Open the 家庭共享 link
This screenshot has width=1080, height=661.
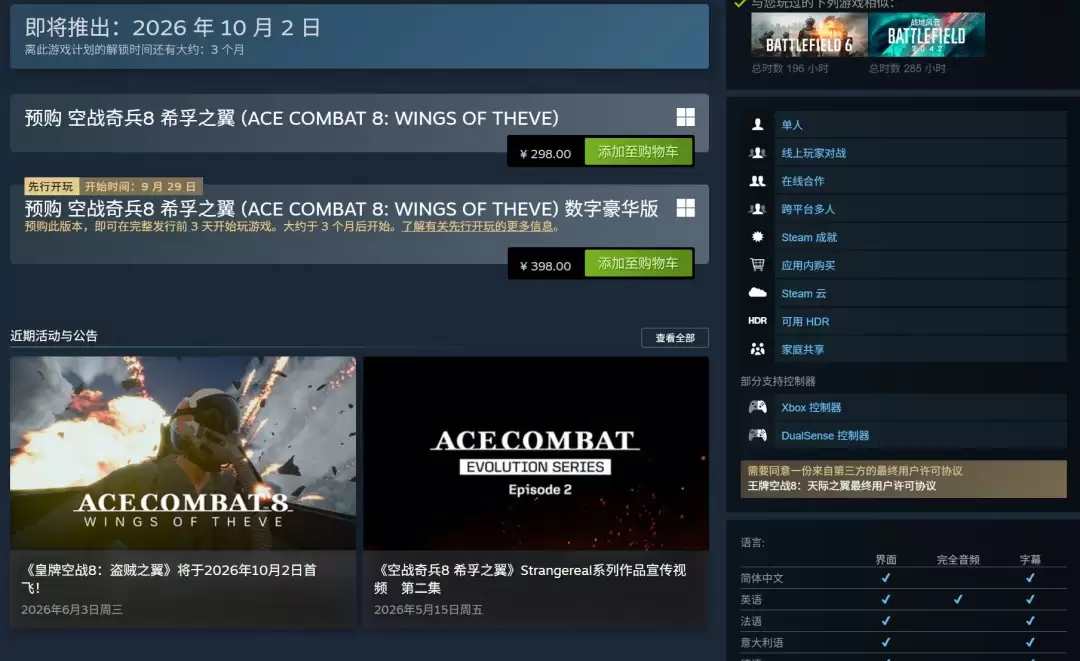802,350
